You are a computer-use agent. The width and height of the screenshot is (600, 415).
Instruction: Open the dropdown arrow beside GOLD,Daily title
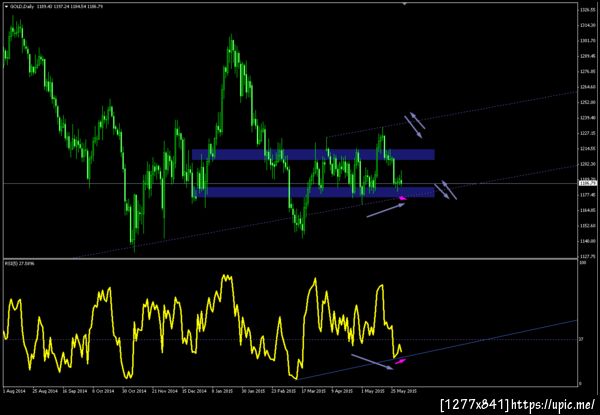(6, 7)
